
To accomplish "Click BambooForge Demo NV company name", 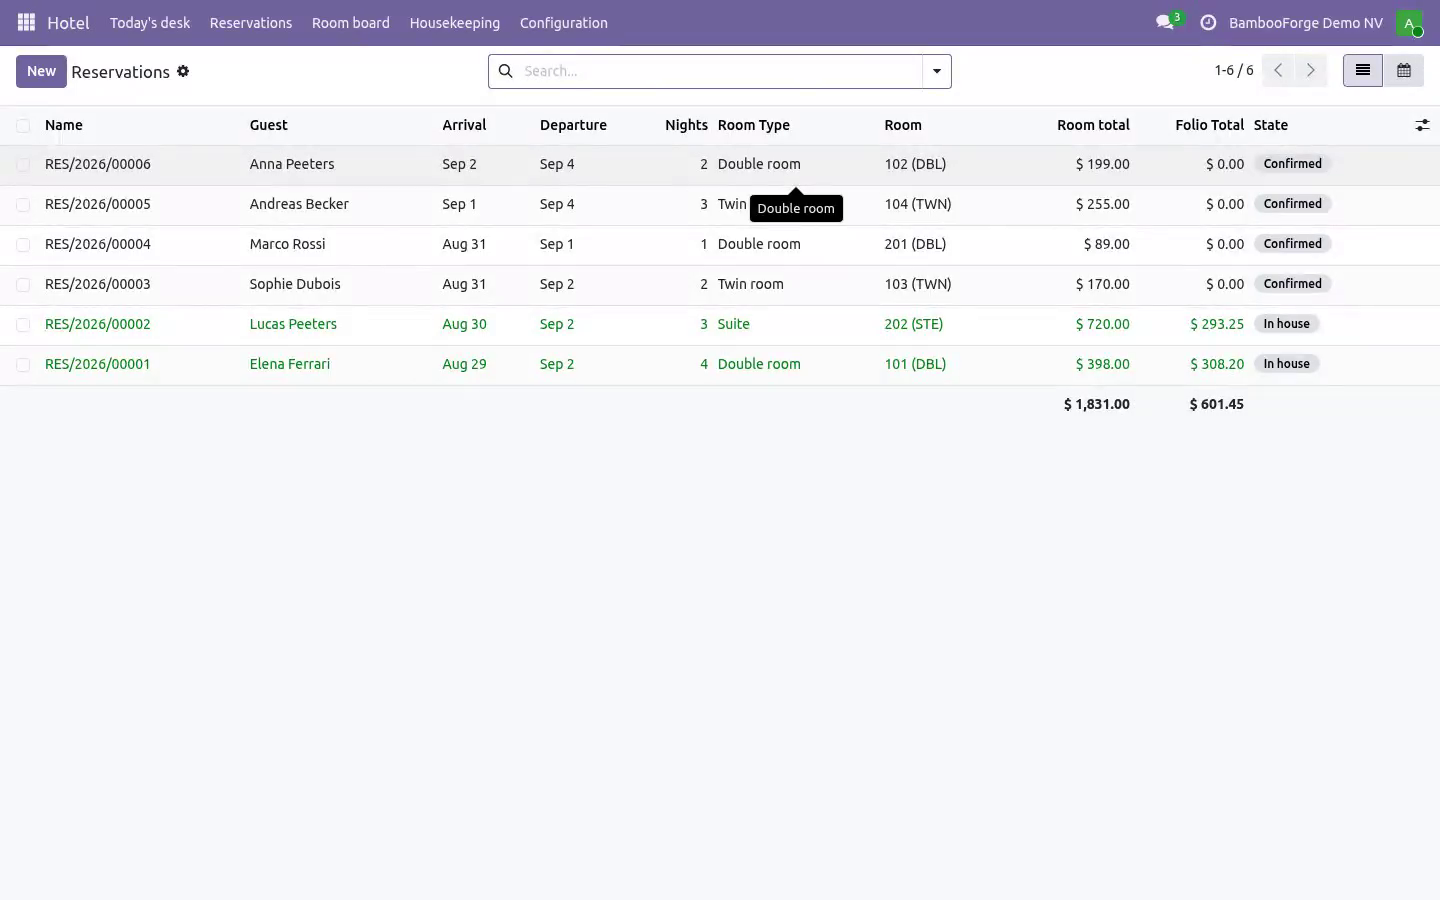I will [x=1305, y=22].
